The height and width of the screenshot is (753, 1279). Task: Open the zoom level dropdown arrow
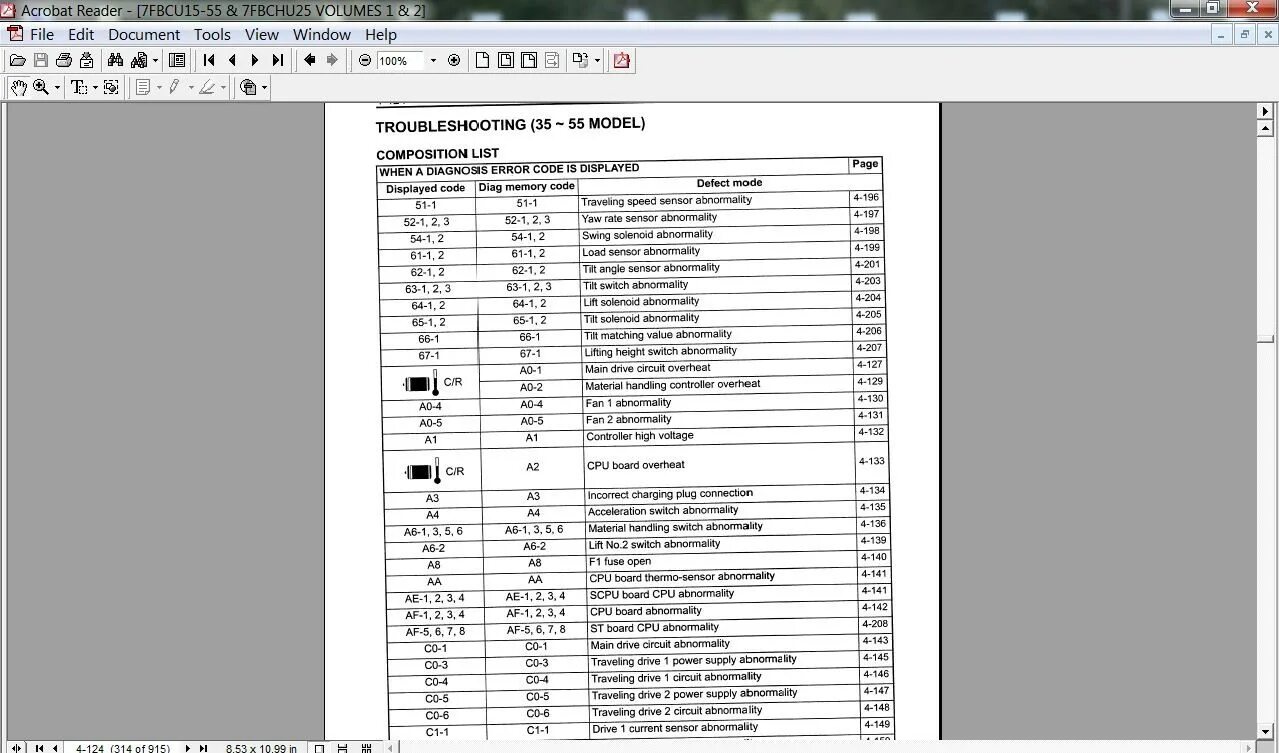point(433,61)
